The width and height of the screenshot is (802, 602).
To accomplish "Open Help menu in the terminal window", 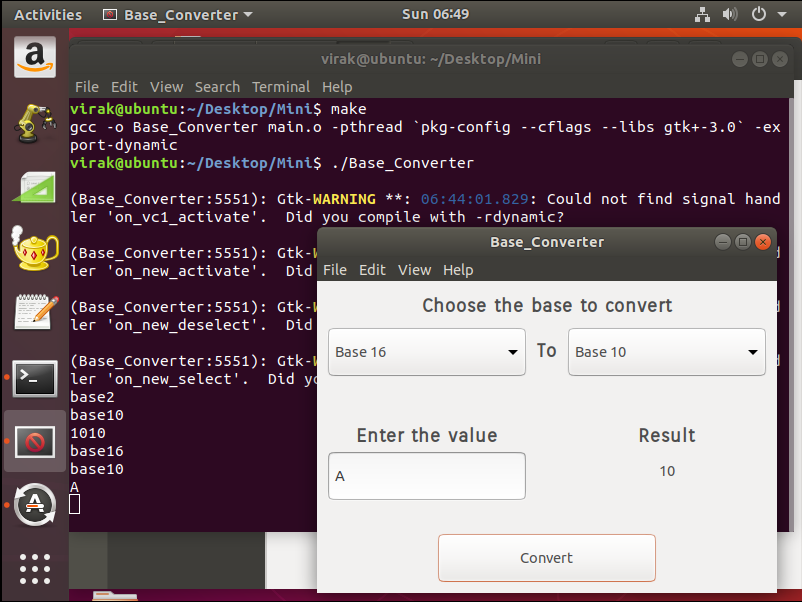I will click(x=337, y=87).
